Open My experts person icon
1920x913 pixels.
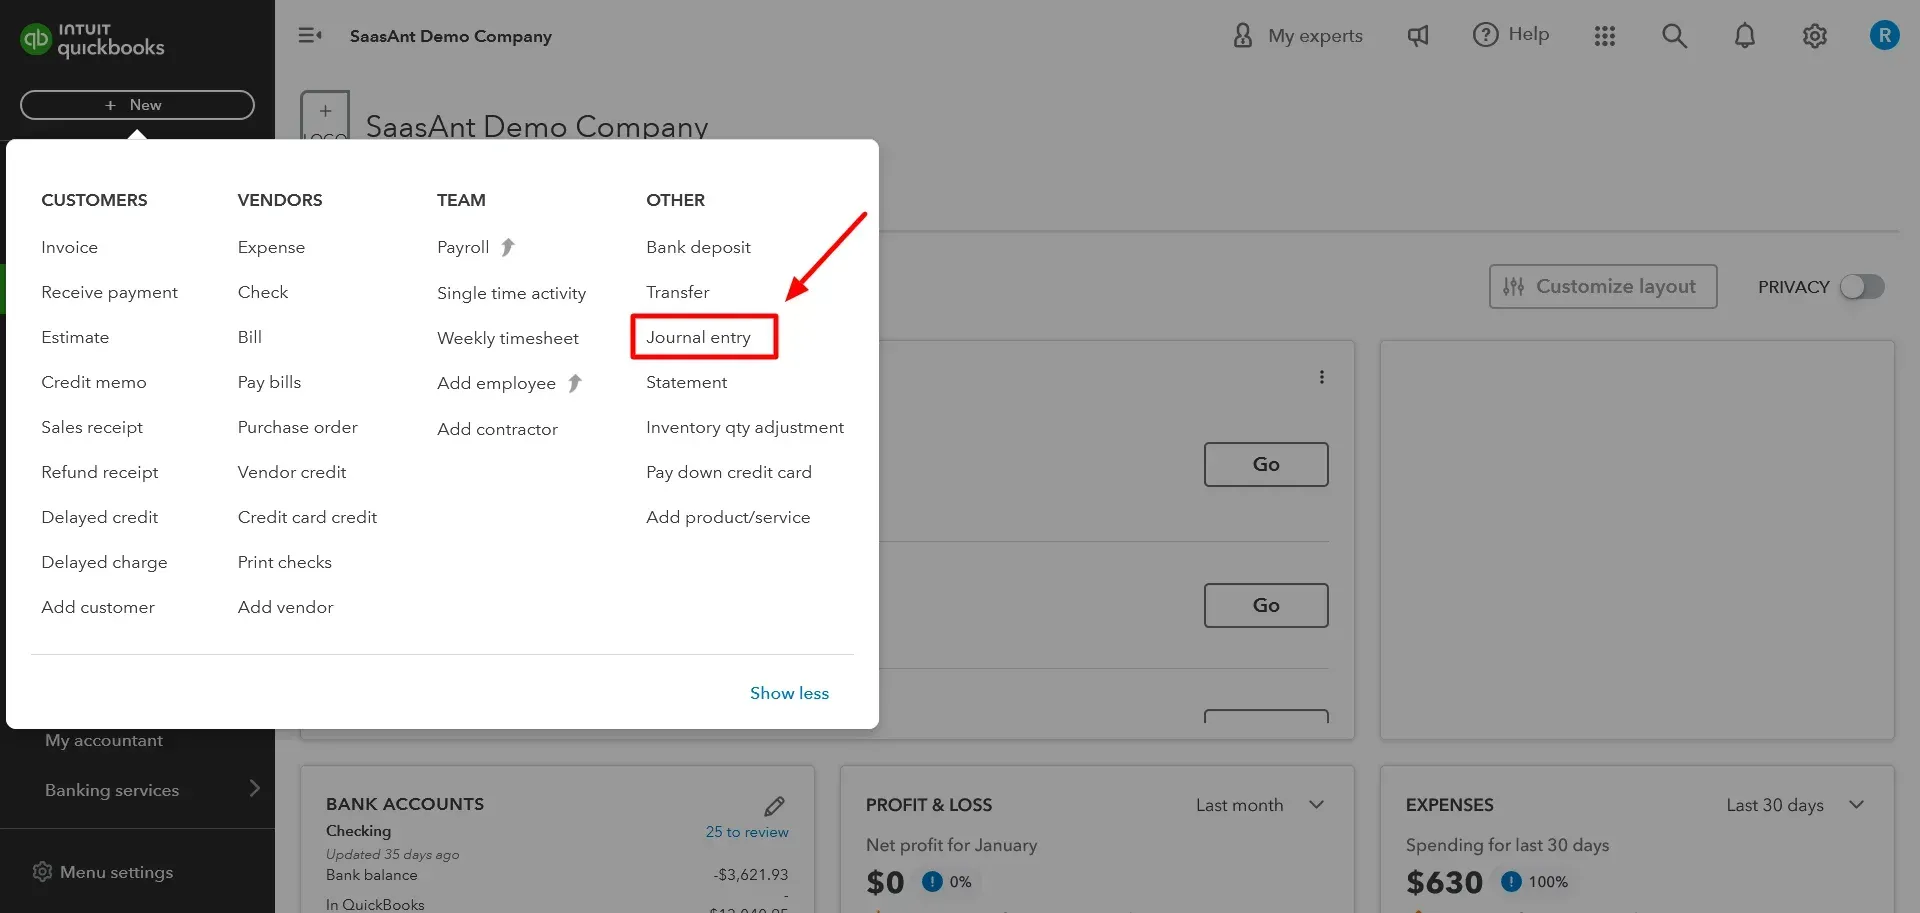tap(1243, 36)
